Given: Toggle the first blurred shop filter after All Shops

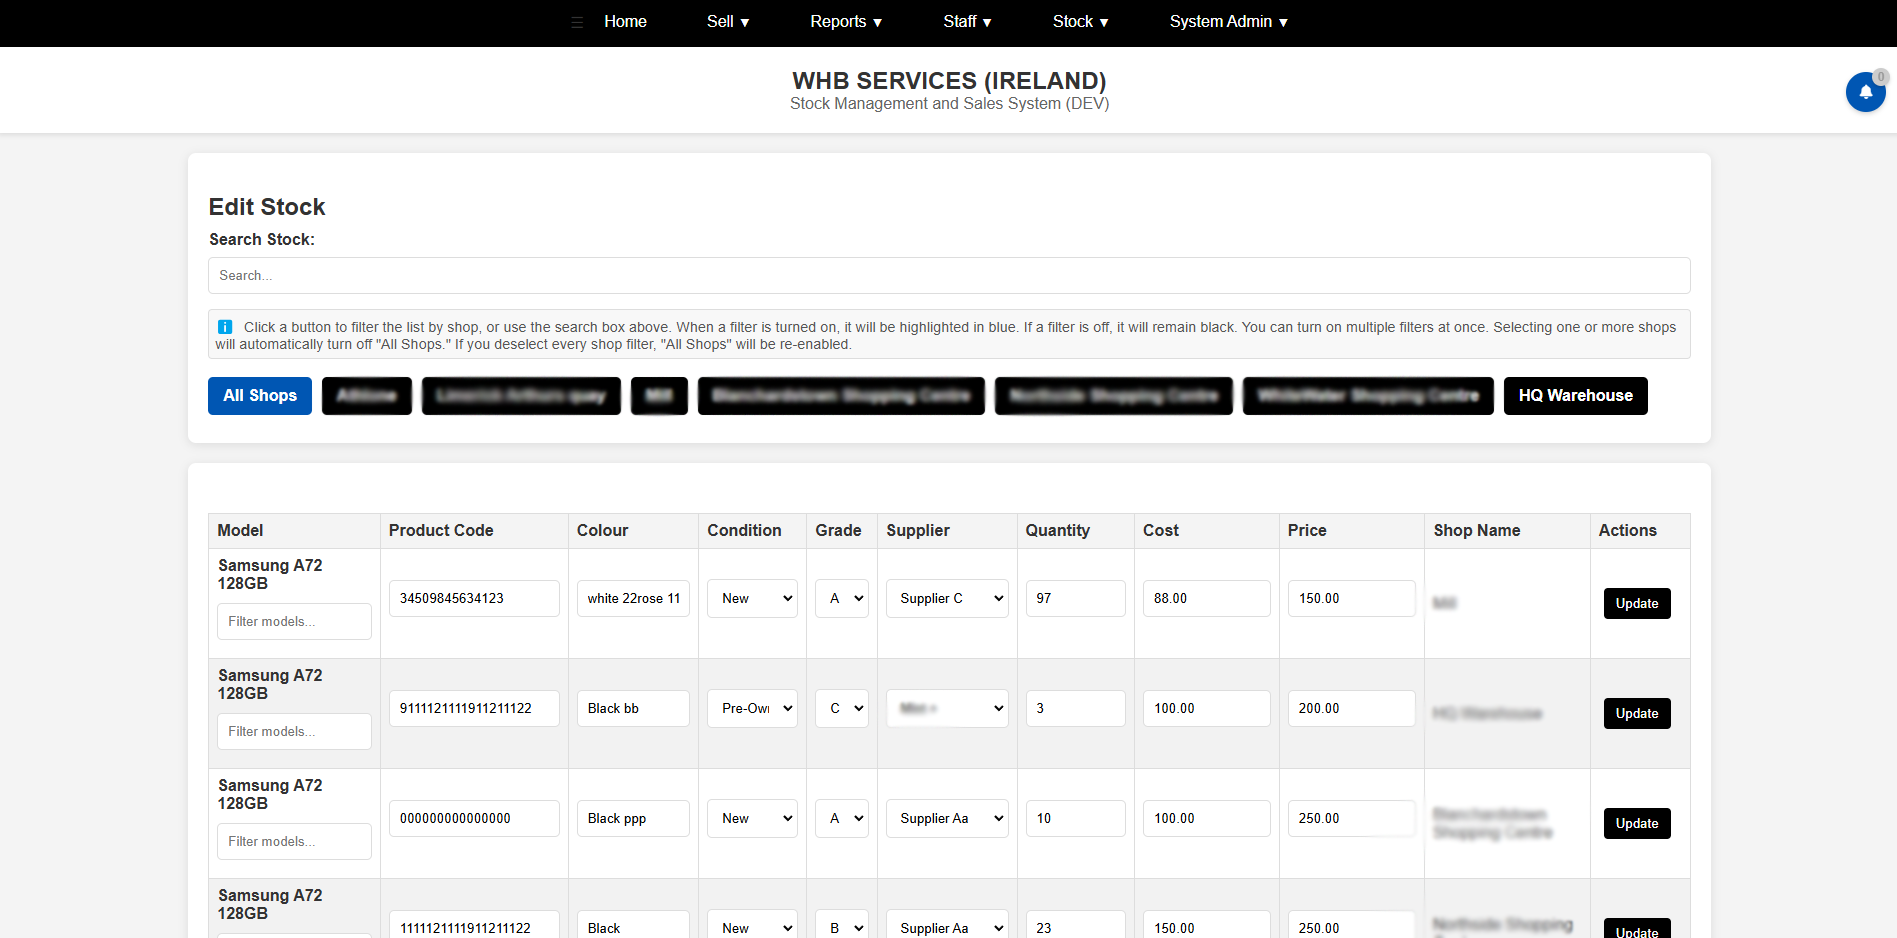Looking at the screenshot, I should point(367,396).
